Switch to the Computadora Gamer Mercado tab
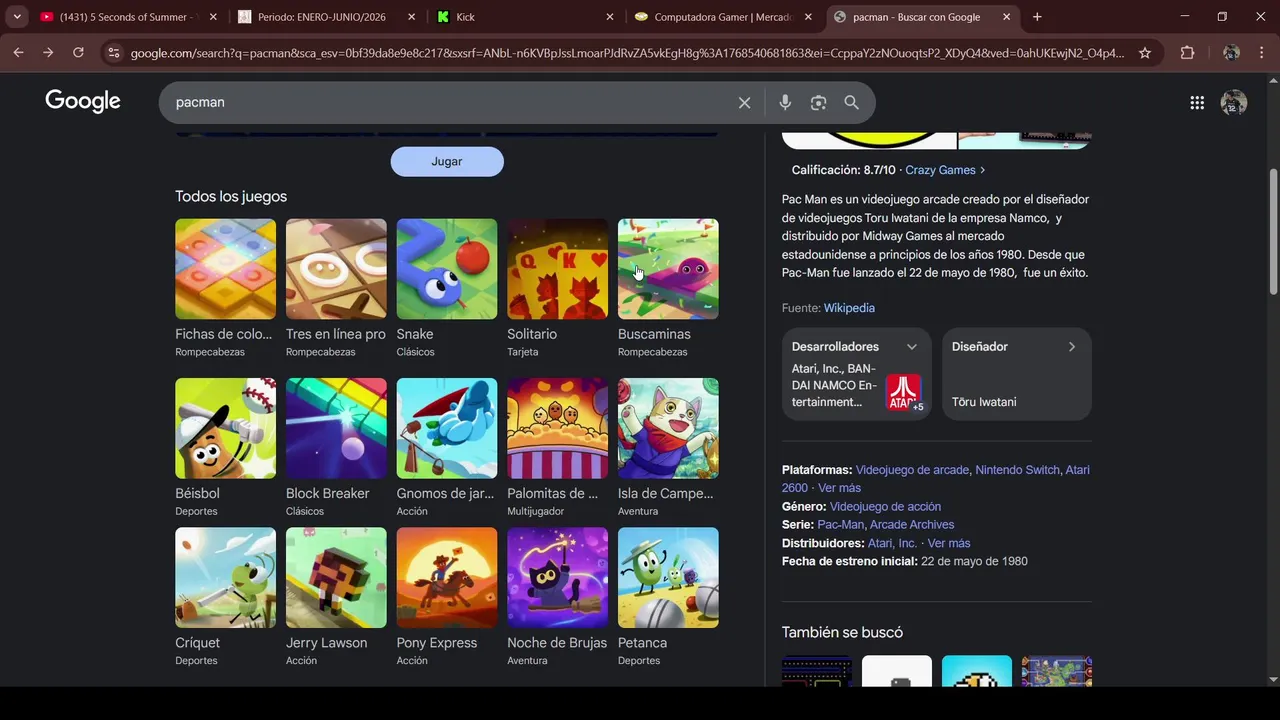The height and width of the screenshot is (720, 1280). pyautogui.click(x=724, y=17)
